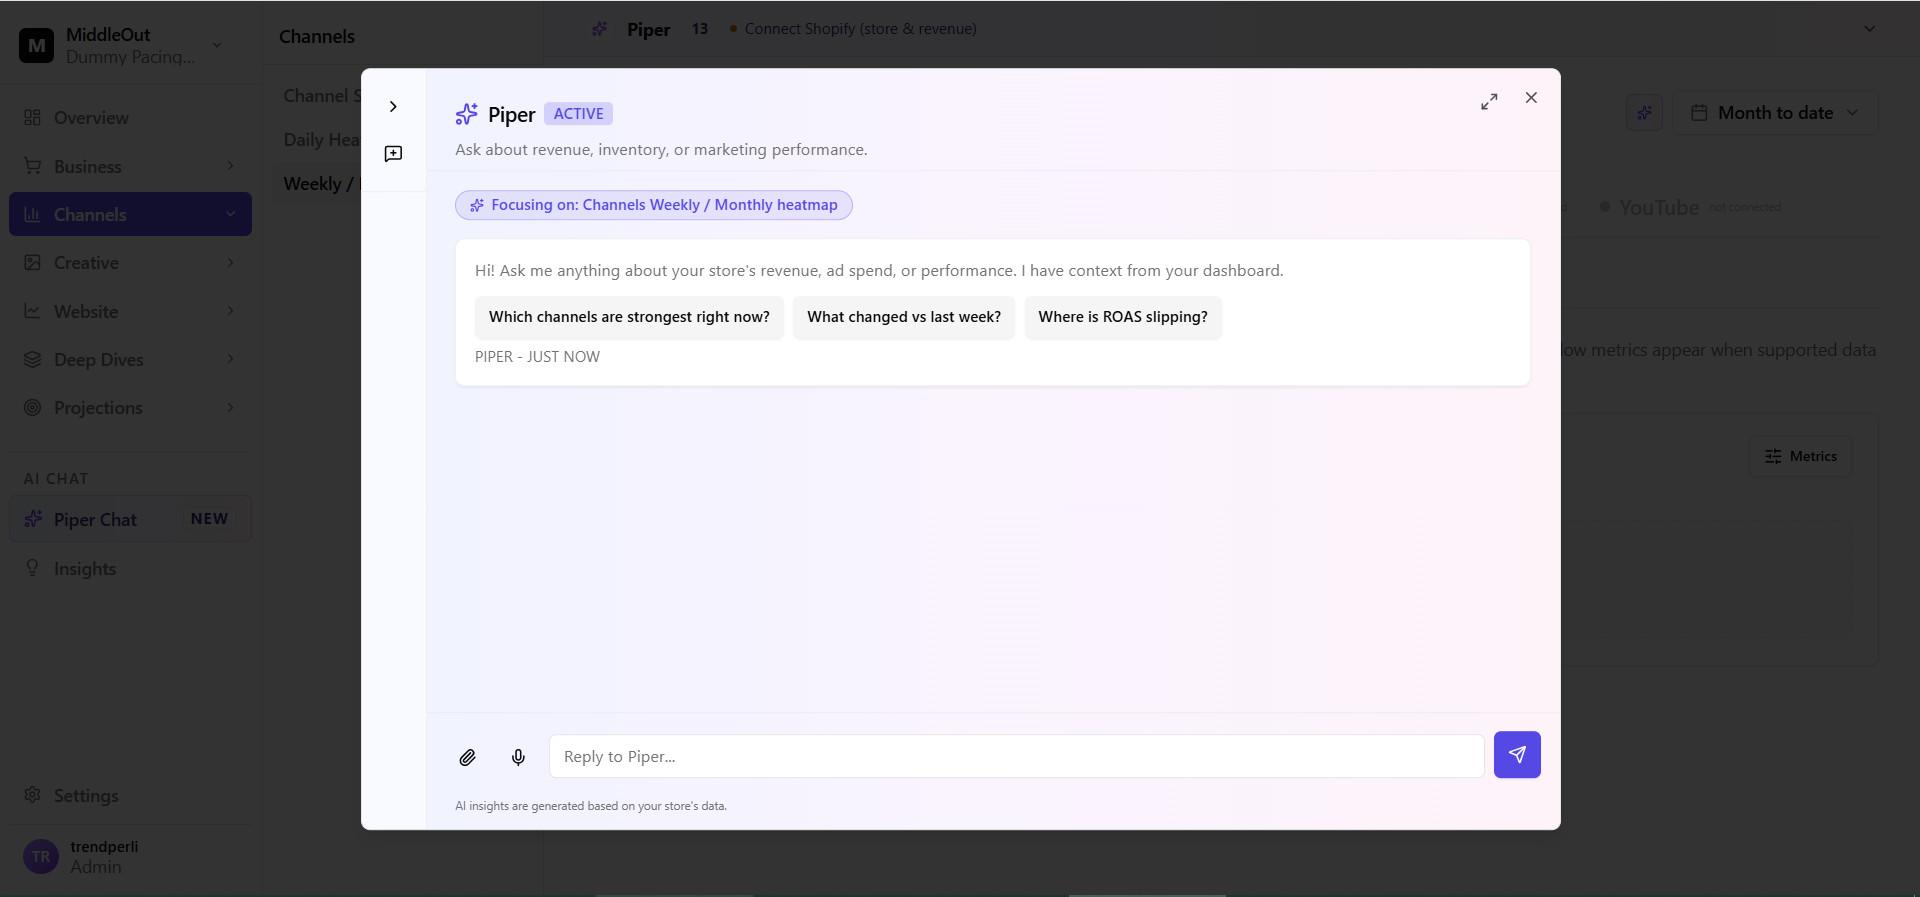
Task: Open the Daily heatmap channel submenu item
Action: (x=321, y=140)
